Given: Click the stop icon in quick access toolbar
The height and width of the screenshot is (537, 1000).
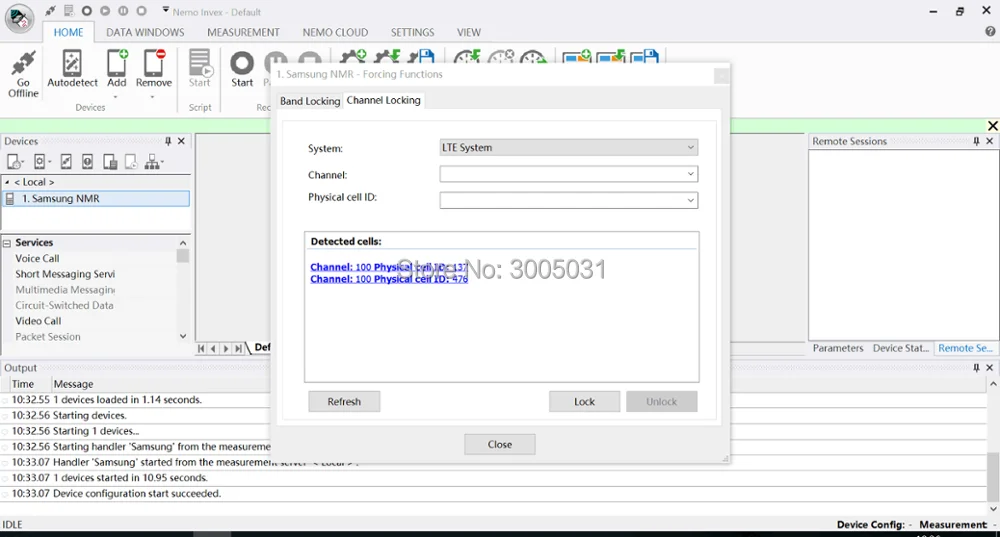Looking at the screenshot, I should pos(142,11).
